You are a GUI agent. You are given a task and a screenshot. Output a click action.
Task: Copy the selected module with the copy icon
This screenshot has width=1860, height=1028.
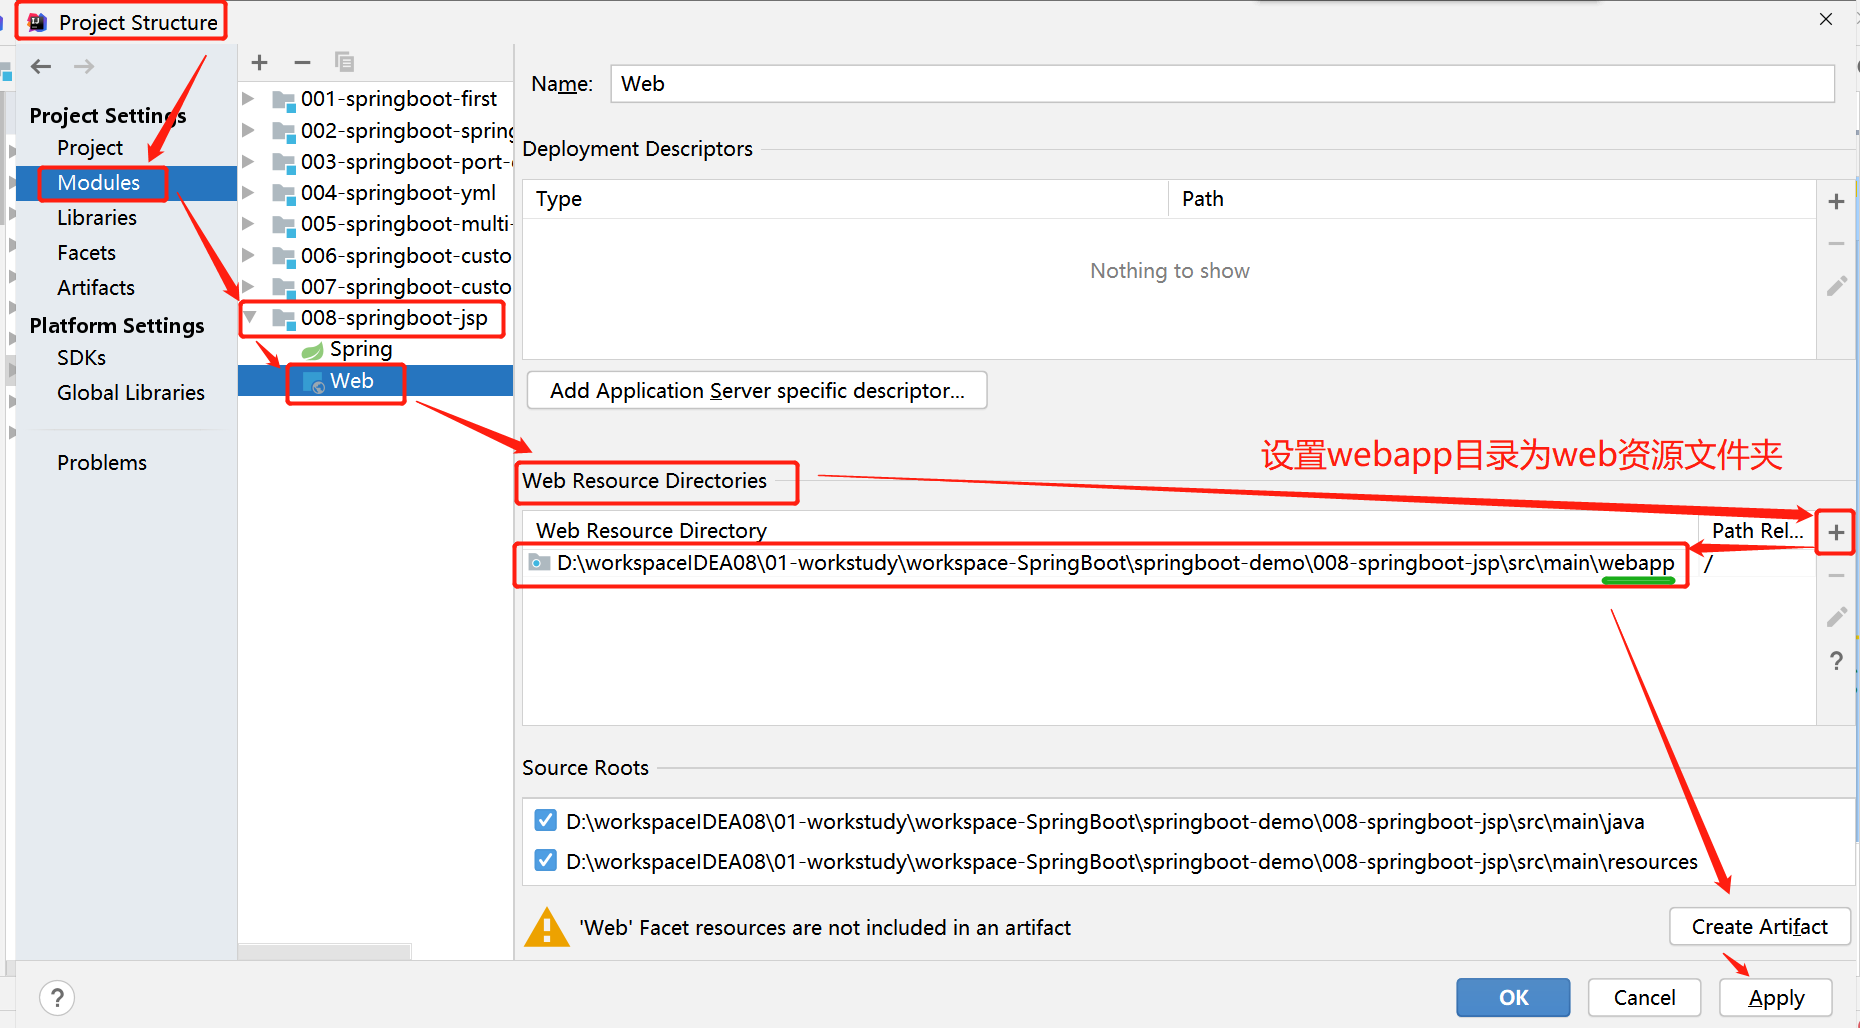tap(344, 63)
